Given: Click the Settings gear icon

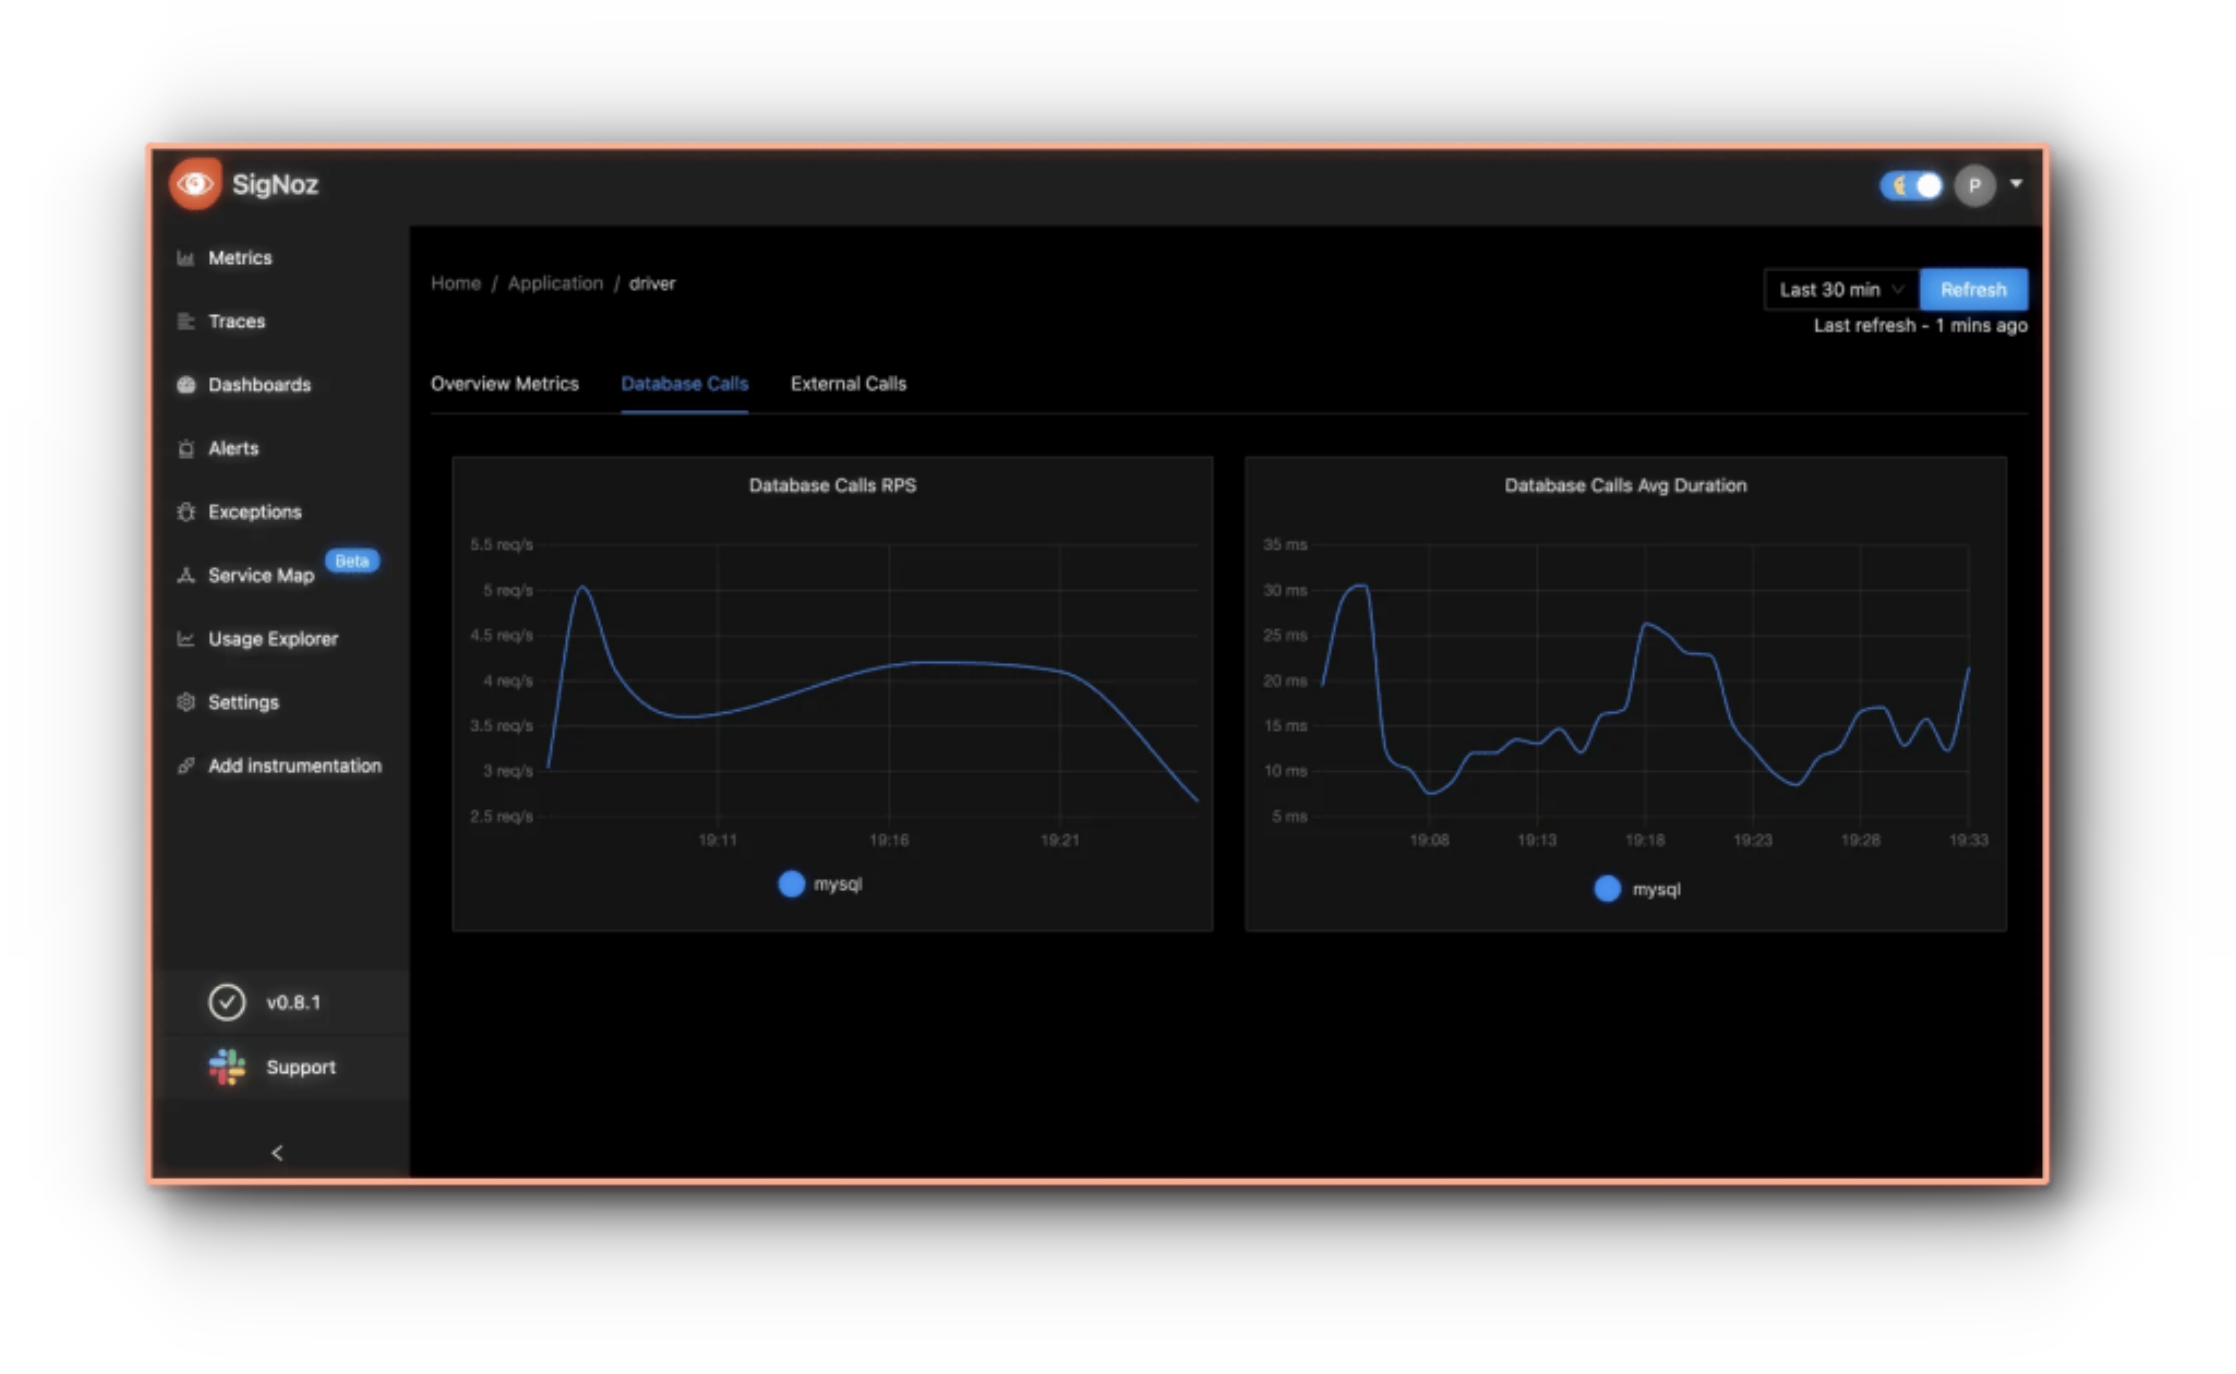Looking at the screenshot, I should 185,702.
